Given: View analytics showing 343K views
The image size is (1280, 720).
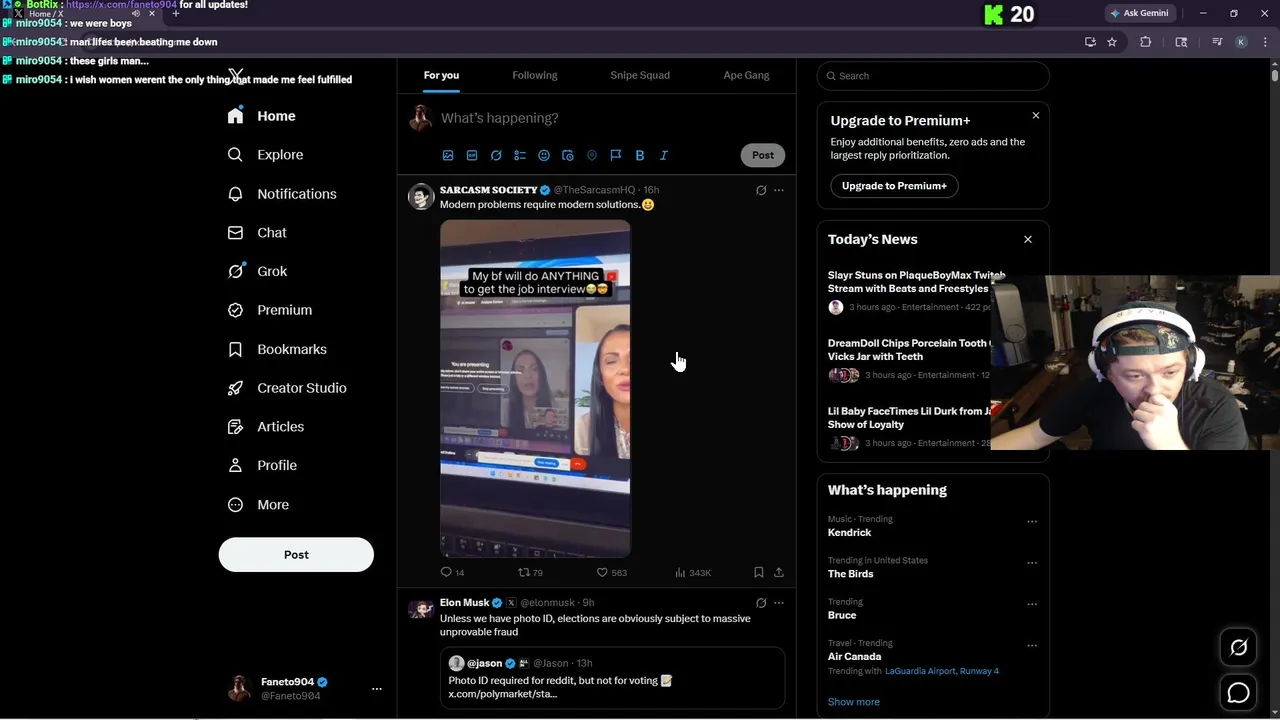Looking at the screenshot, I should (x=693, y=572).
